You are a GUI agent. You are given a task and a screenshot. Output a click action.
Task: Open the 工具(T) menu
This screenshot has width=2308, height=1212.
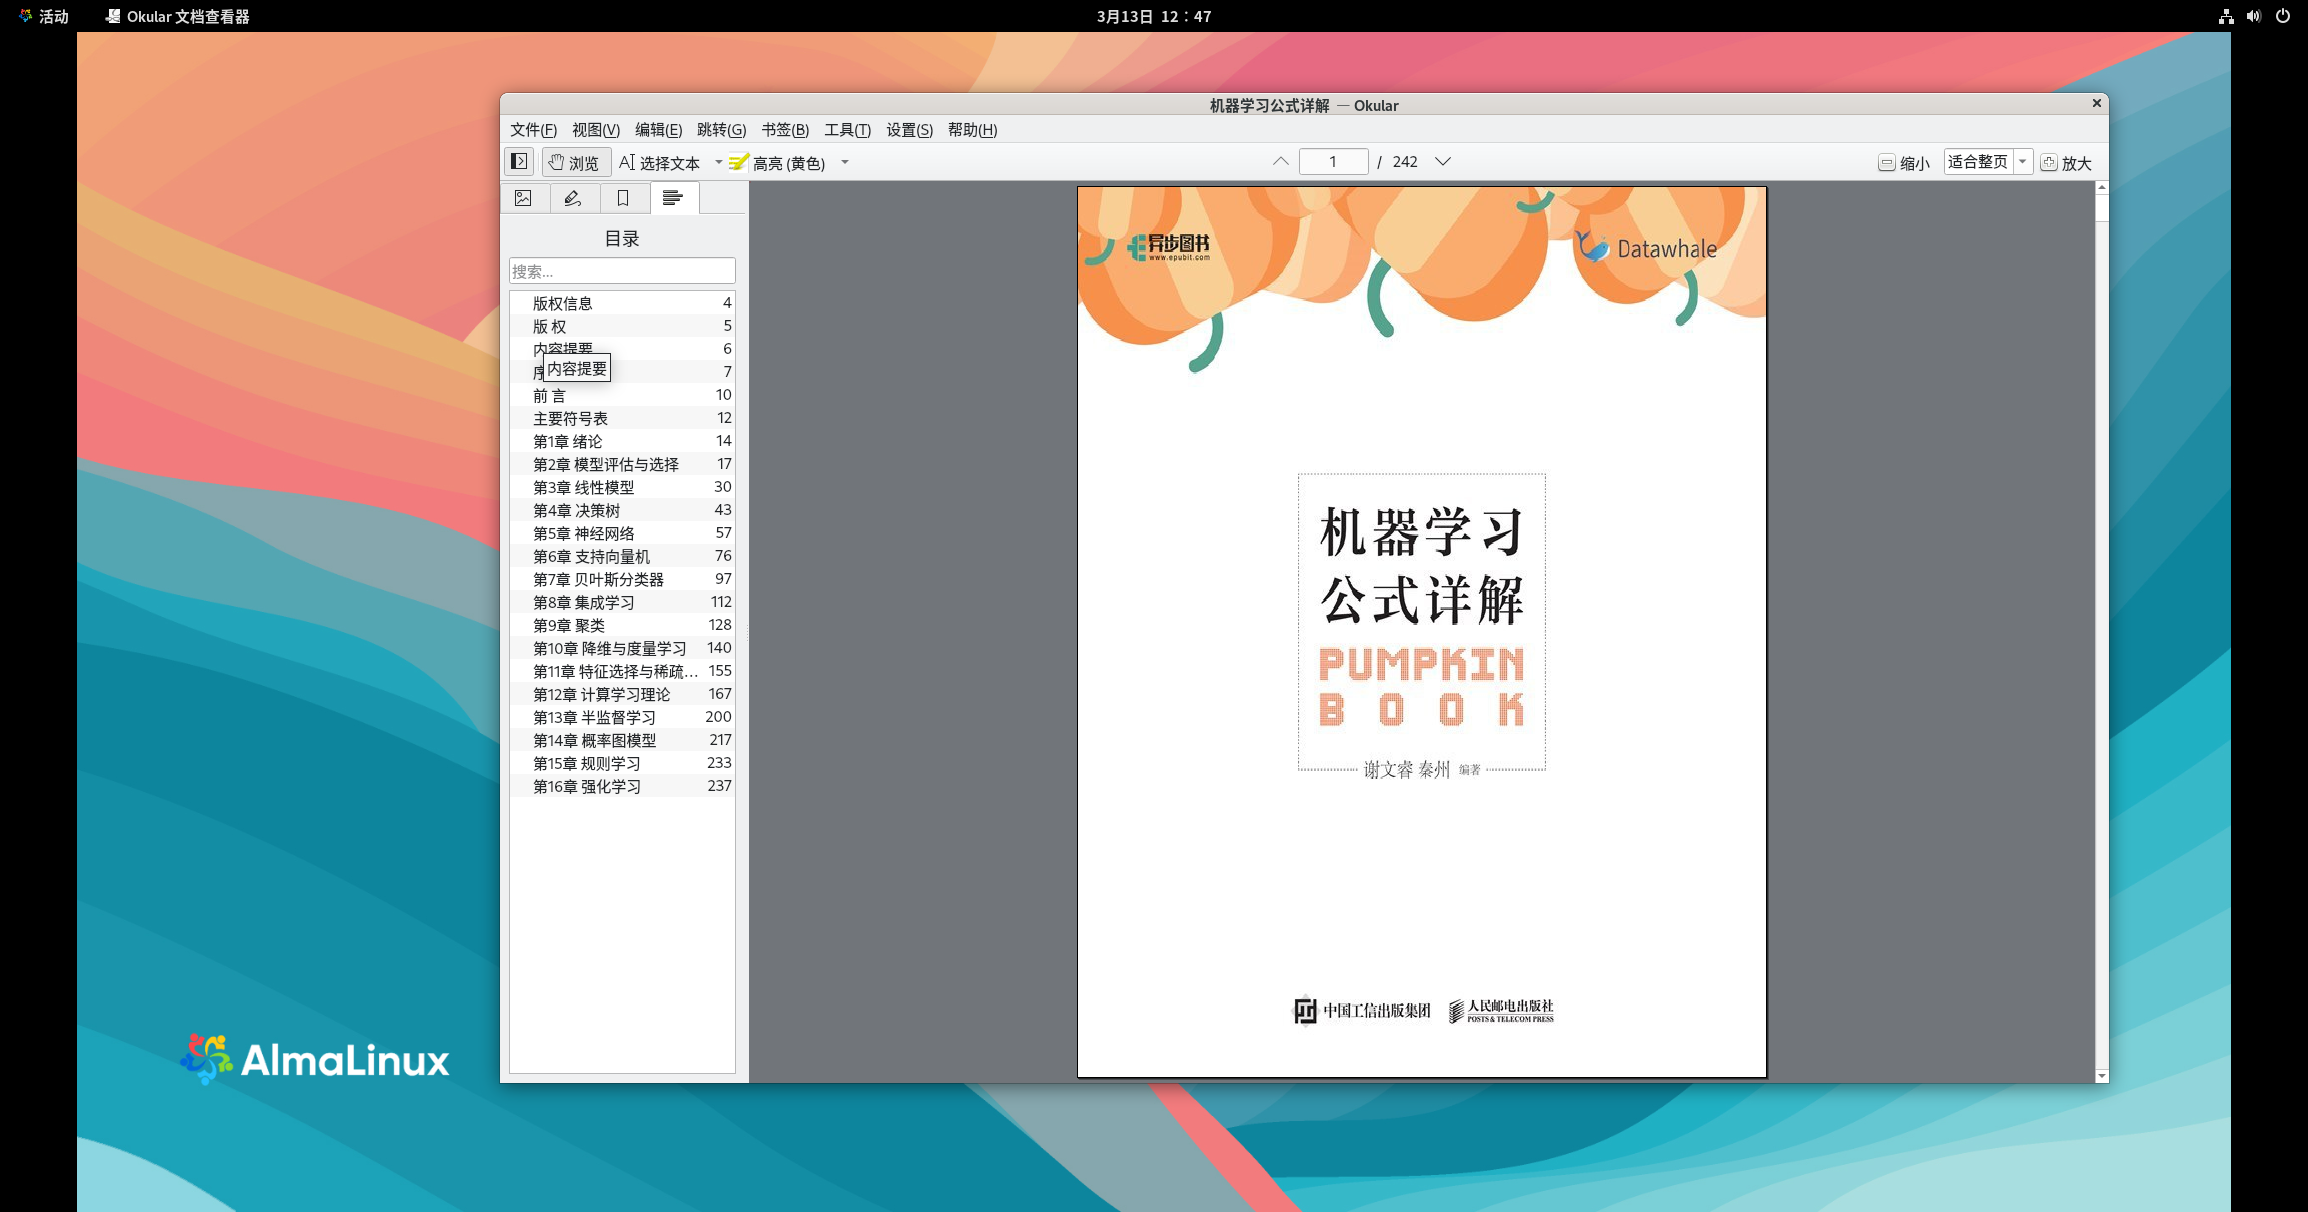846,130
